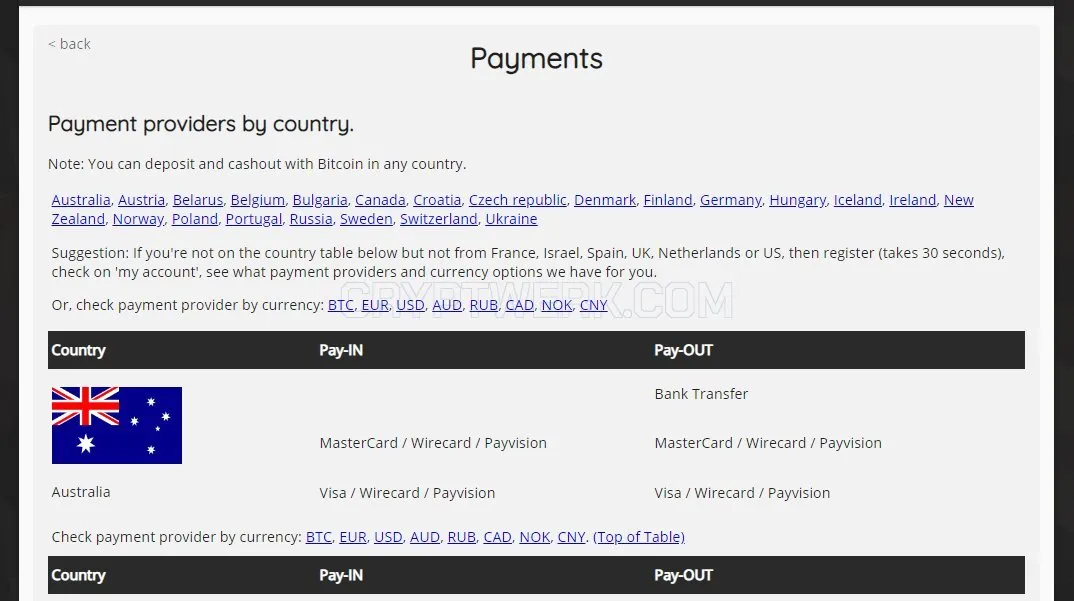1074x601 pixels.
Task: Select CAD link below the Australia row
Action: pos(497,537)
